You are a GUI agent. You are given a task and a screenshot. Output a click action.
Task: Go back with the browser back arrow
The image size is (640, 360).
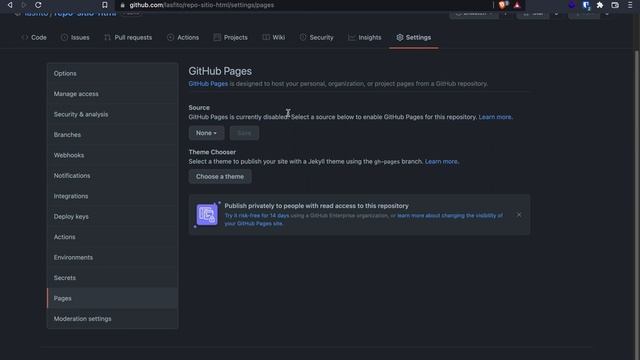(x=10, y=5)
